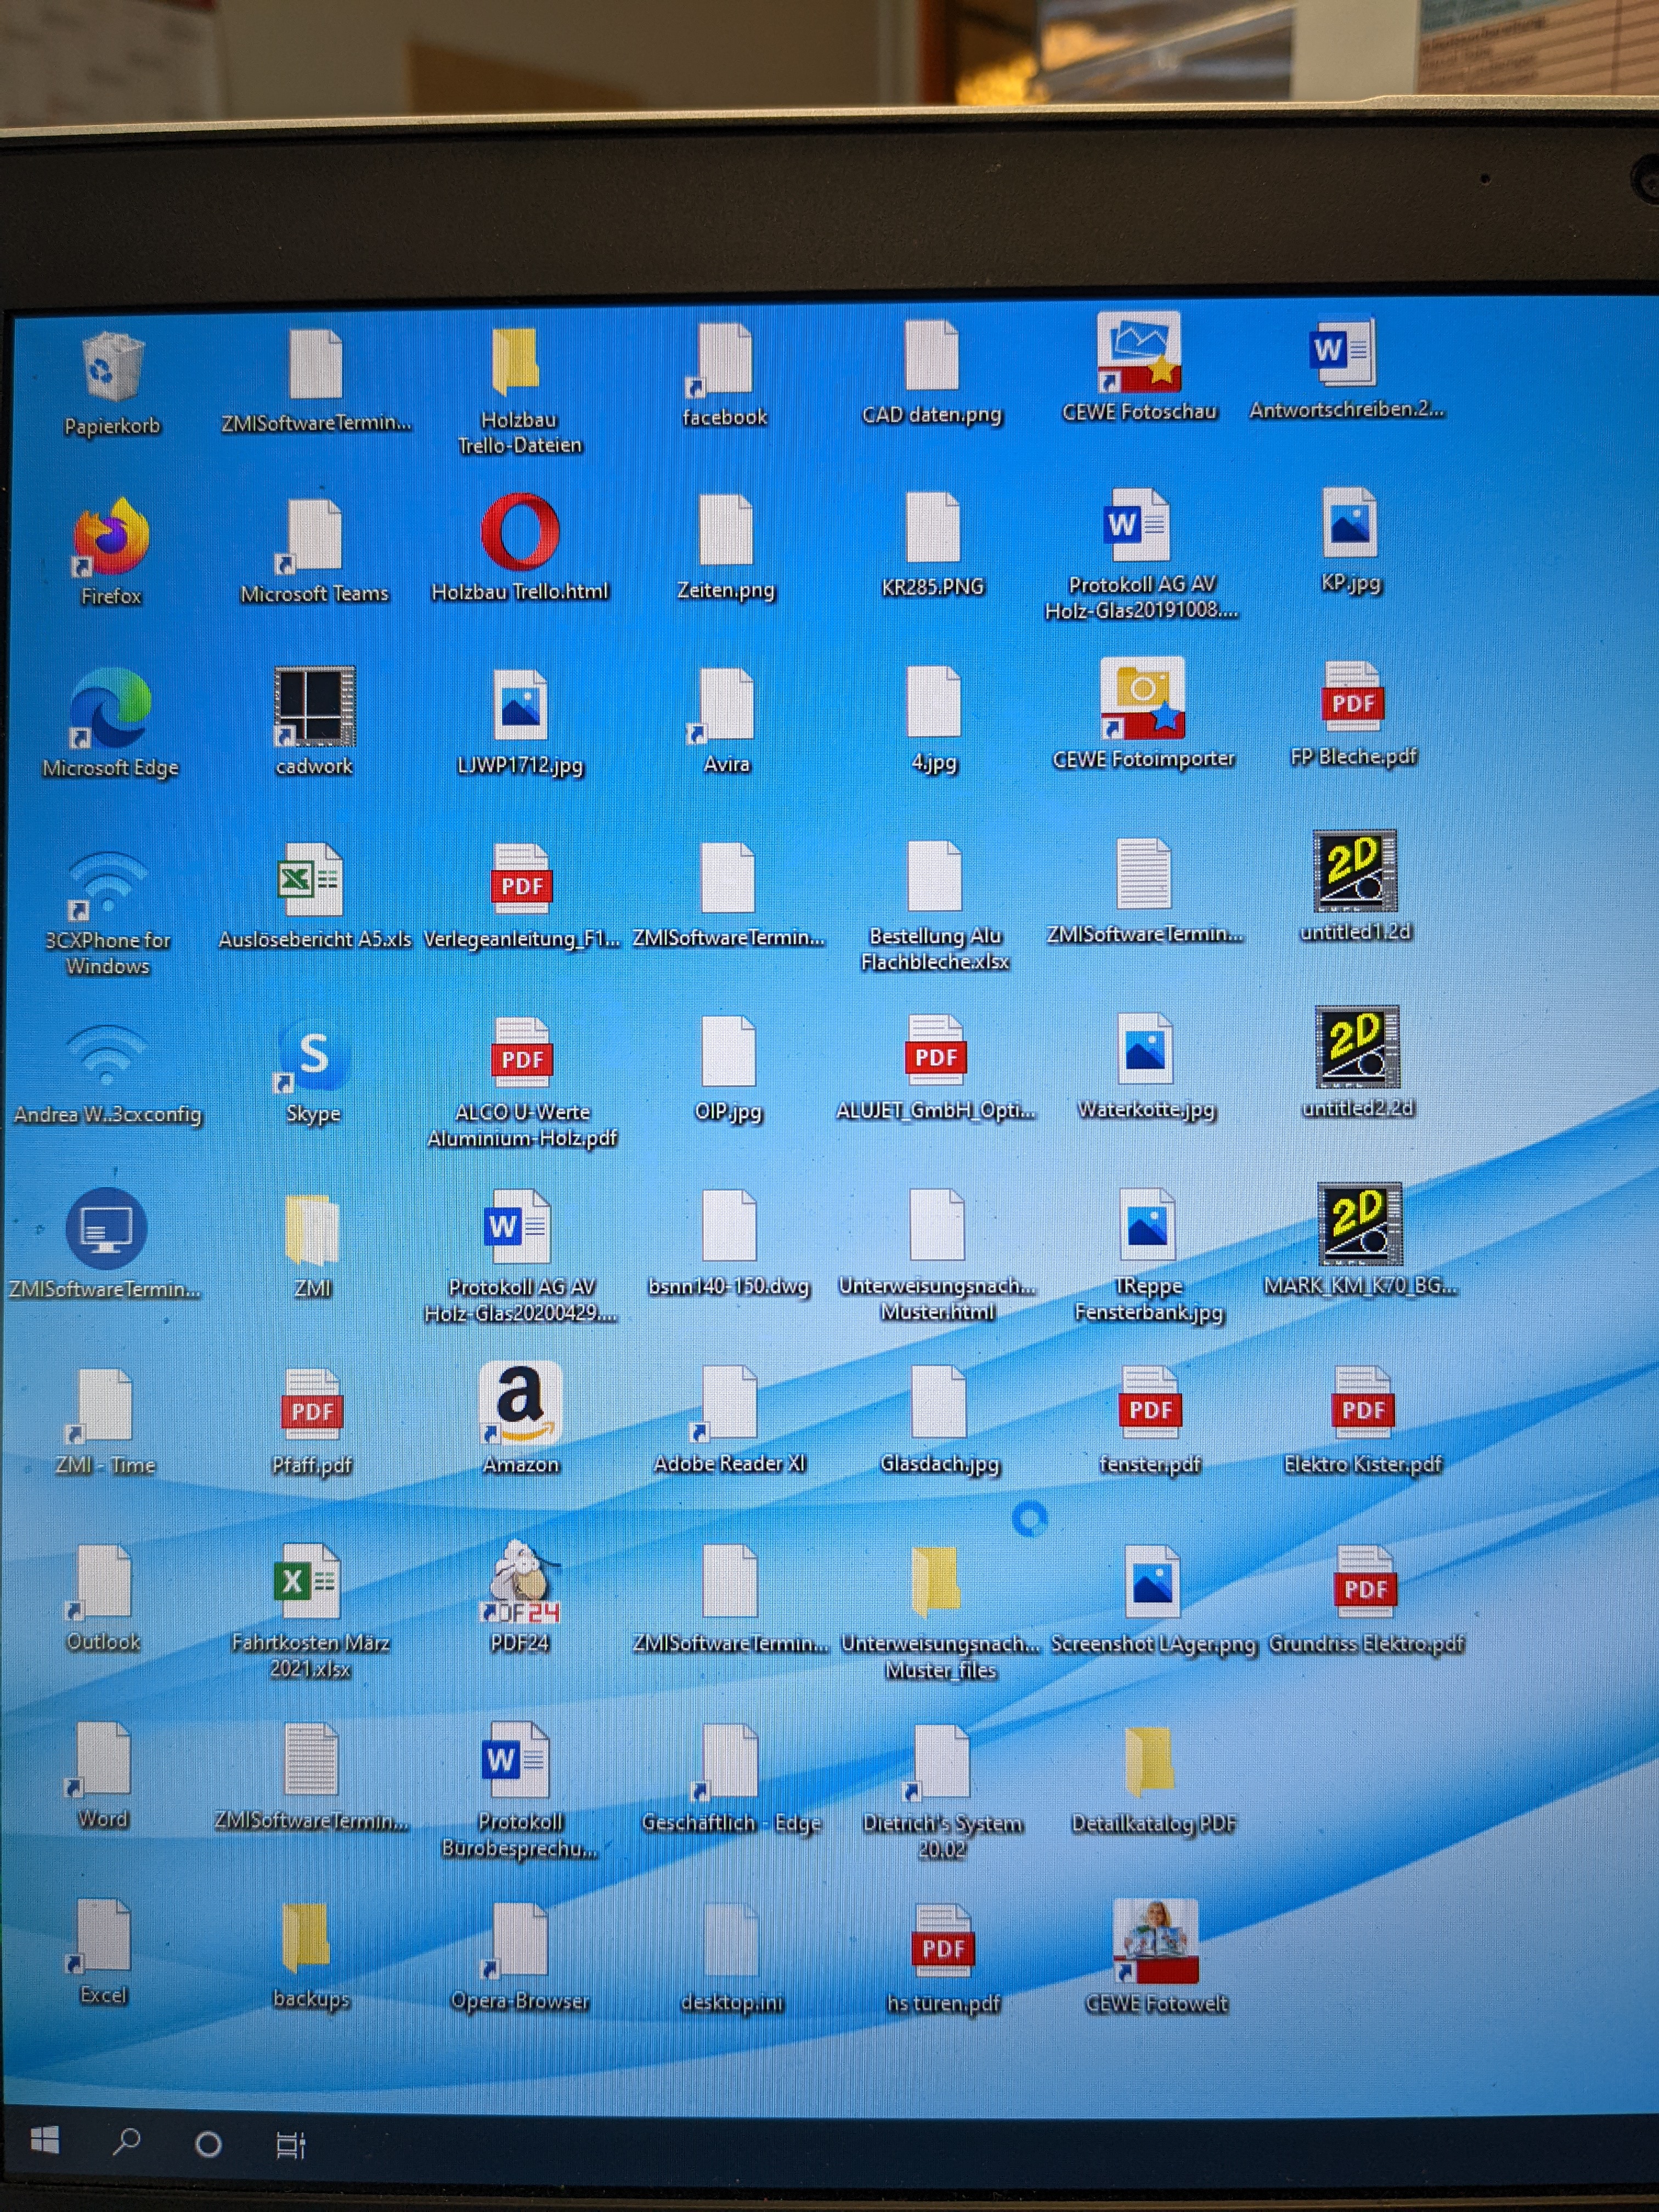This screenshot has width=1659, height=2212.
Task: Select the untitled1.2d file icon
Action: 1355,872
